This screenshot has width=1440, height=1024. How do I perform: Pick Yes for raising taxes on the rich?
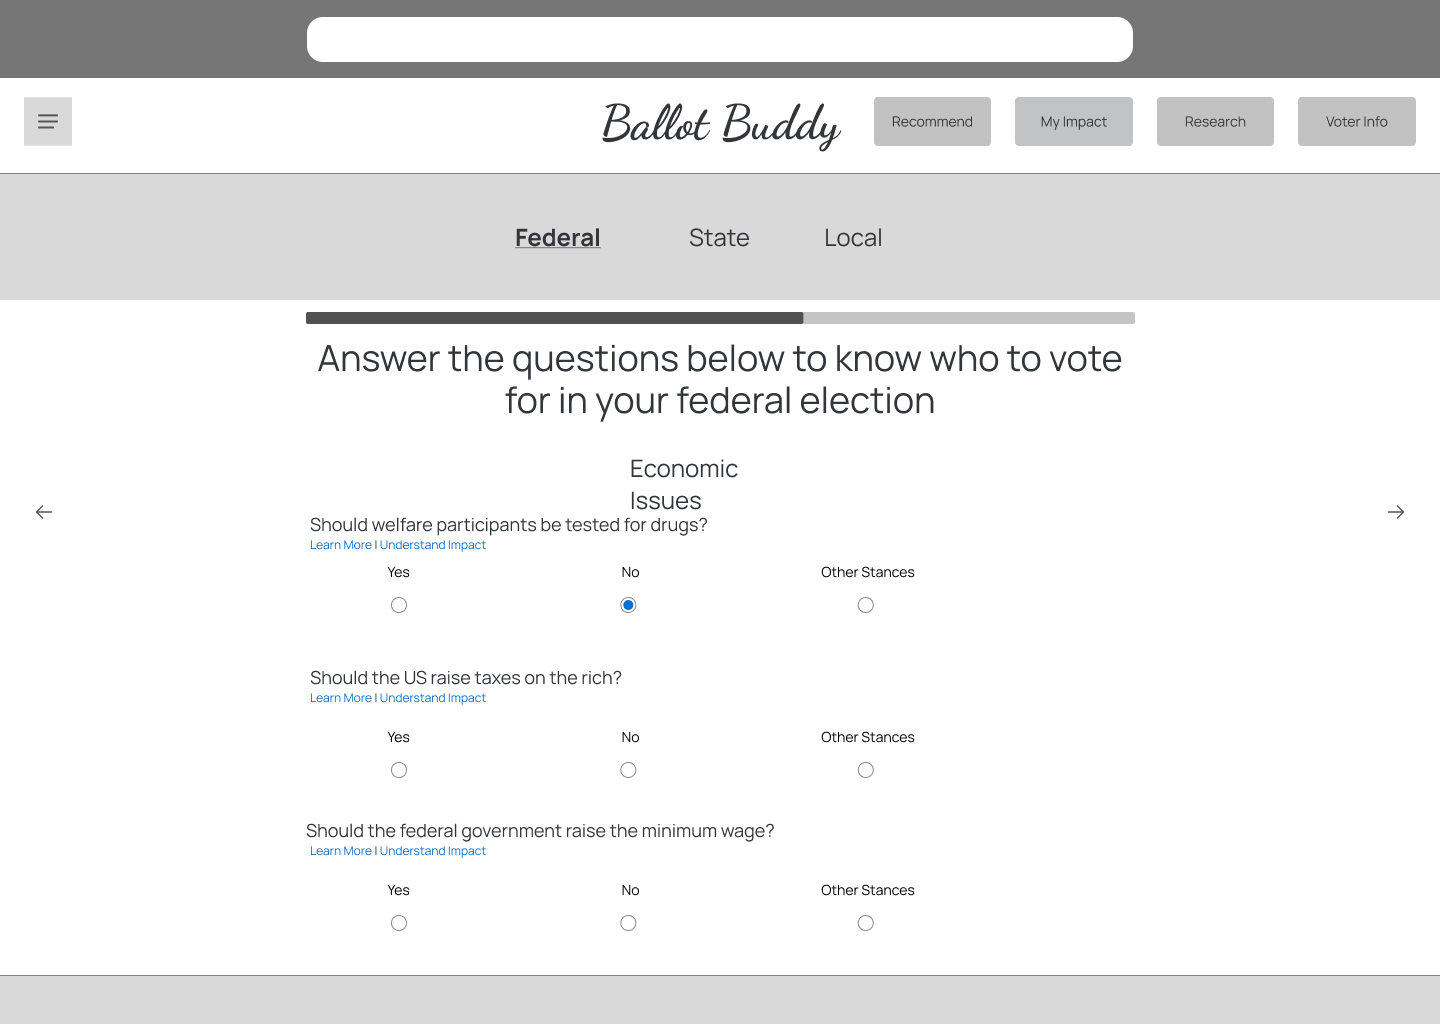(398, 769)
